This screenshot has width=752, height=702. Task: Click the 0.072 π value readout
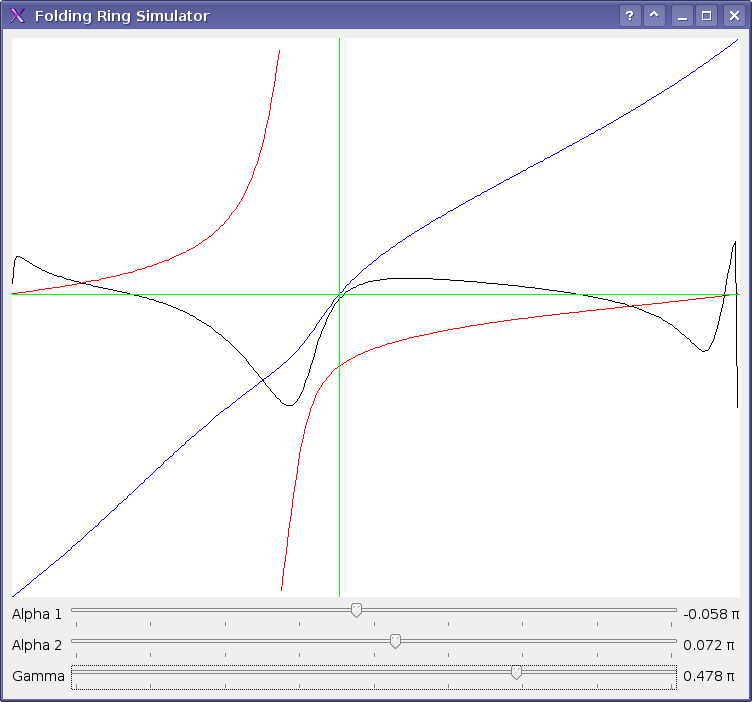pyautogui.click(x=710, y=645)
